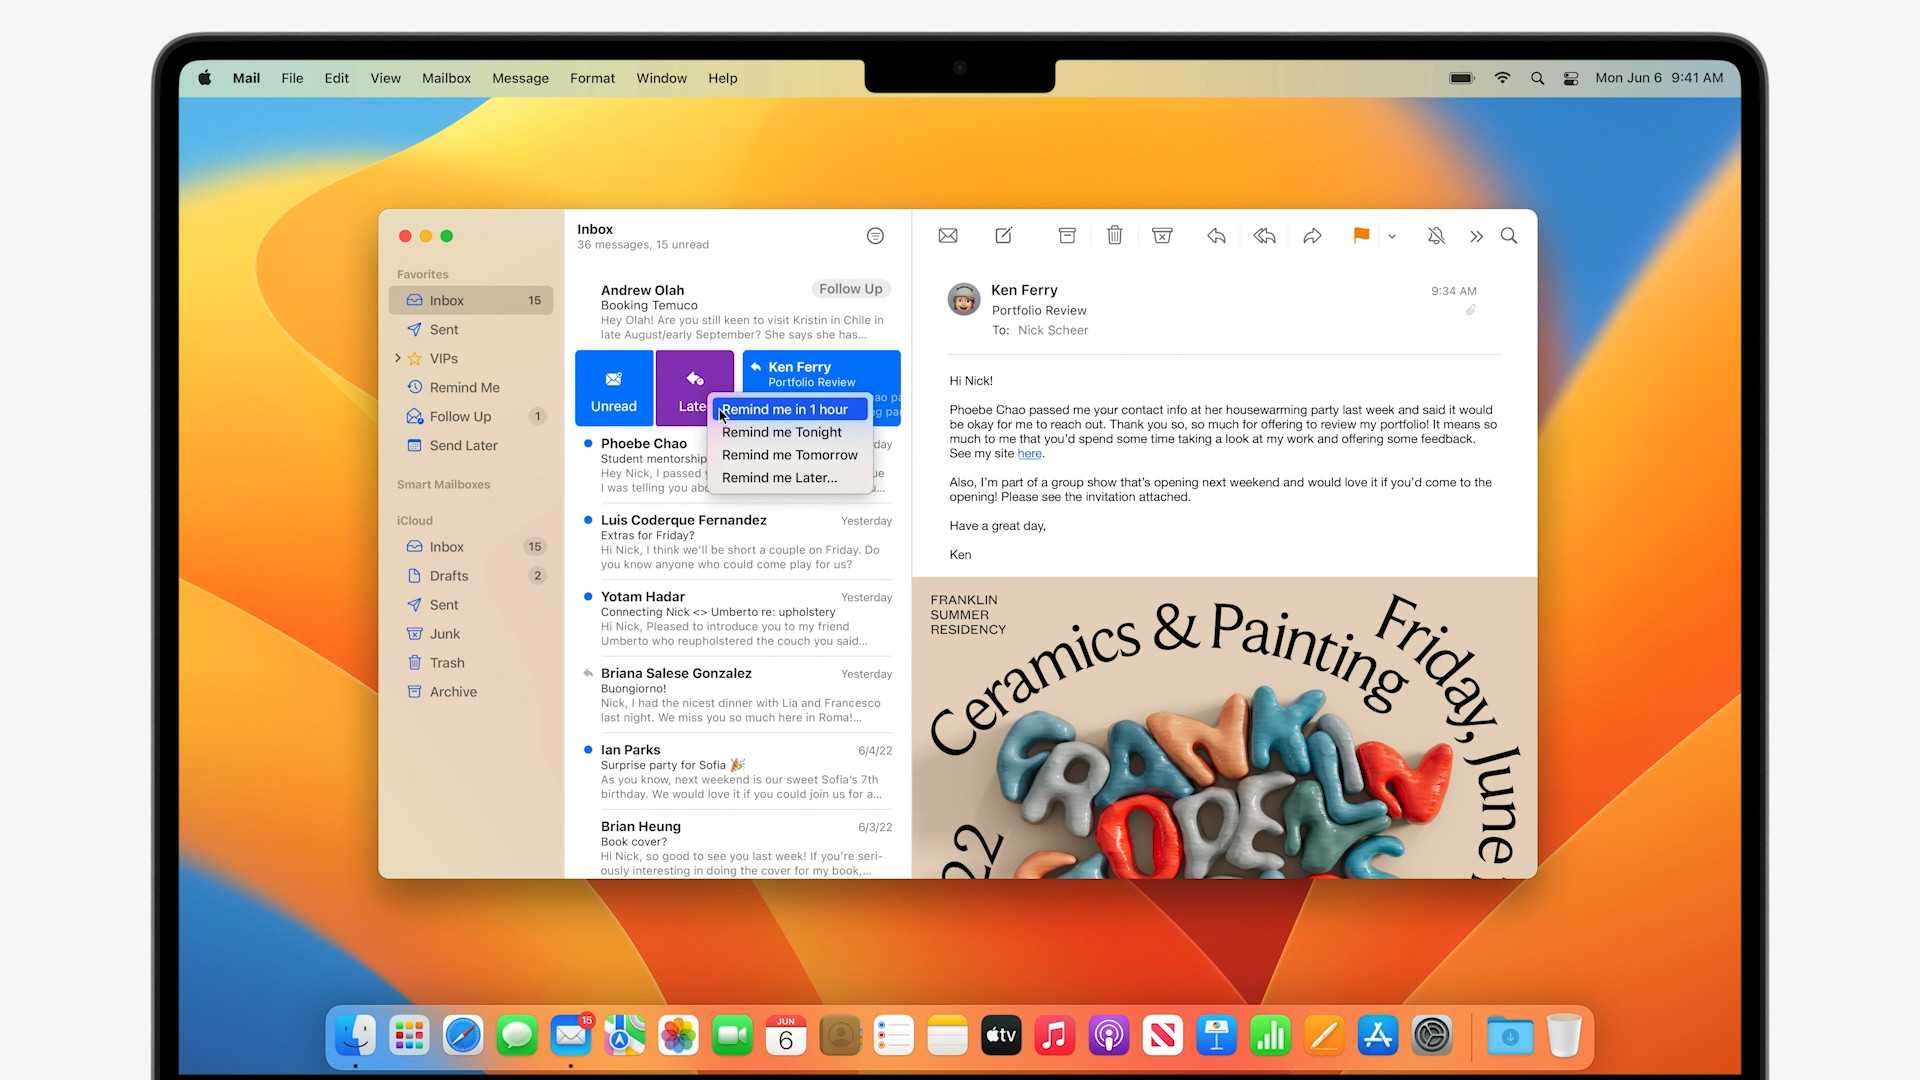The image size is (1920, 1080).
Task: Click the here link in Ken's email
Action: pyautogui.click(x=1029, y=453)
